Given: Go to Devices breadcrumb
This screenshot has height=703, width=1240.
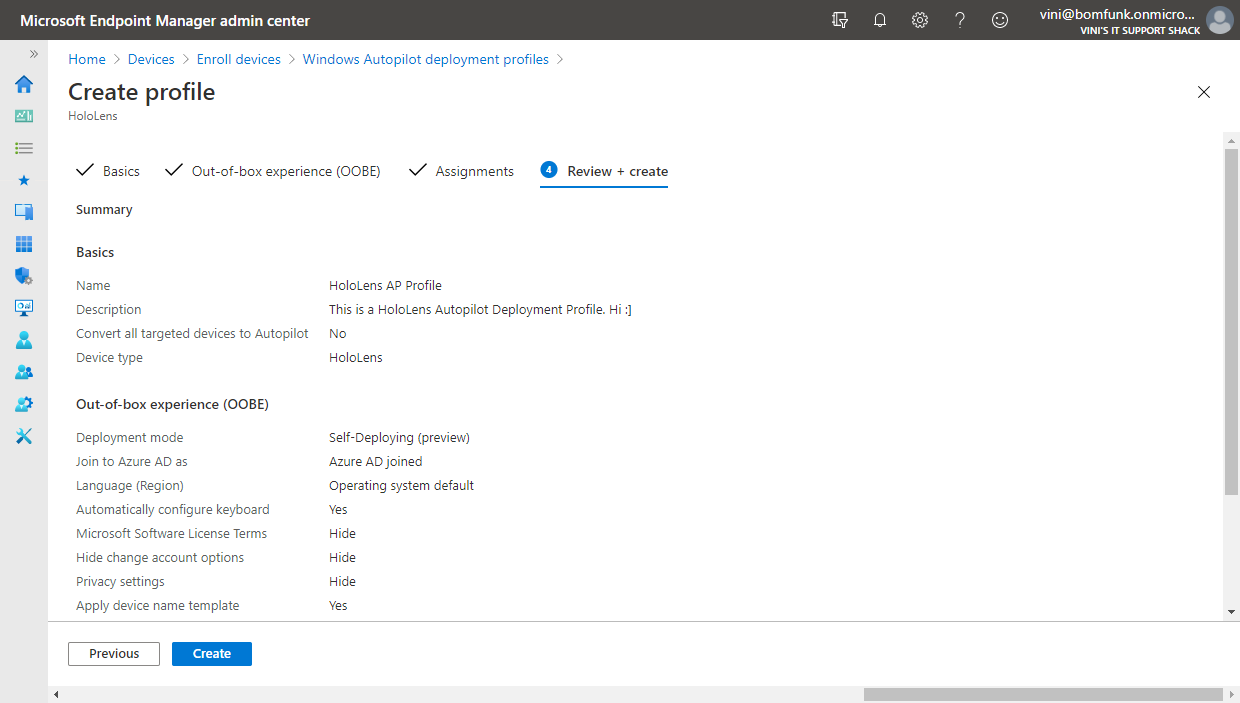Looking at the screenshot, I should (x=151, y=59).
